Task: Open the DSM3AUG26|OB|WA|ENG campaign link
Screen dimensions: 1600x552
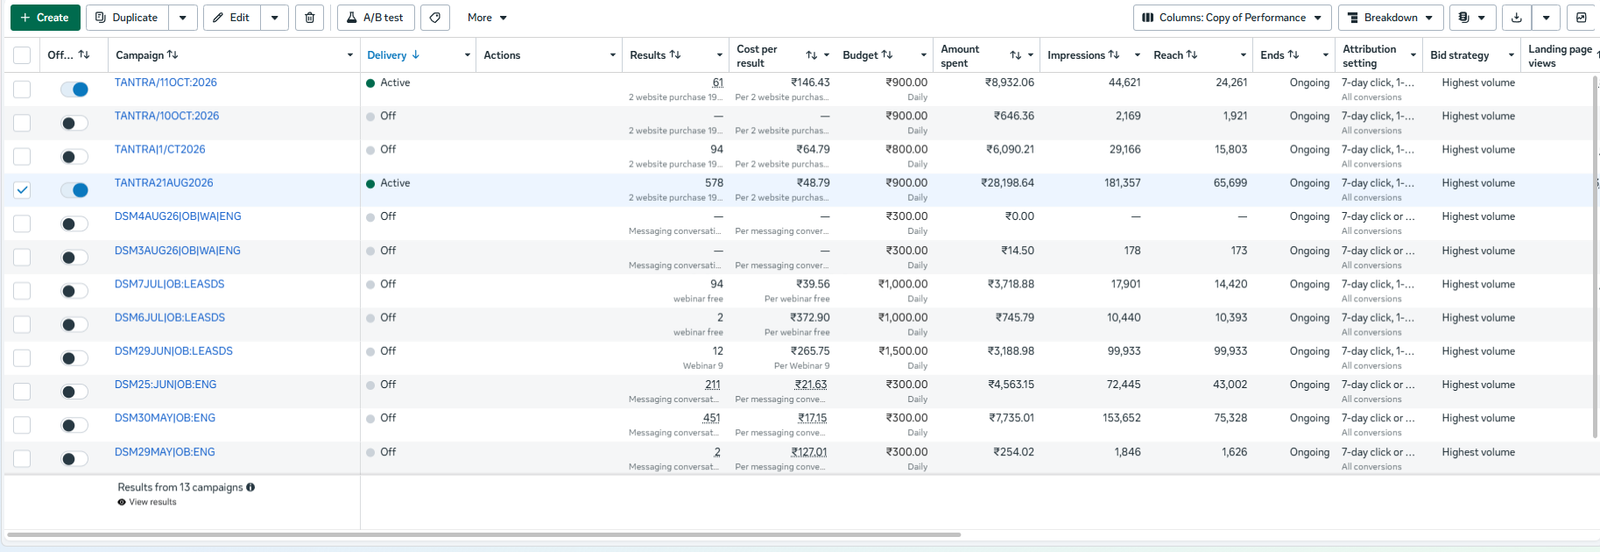Action: [x=177, y=251]
